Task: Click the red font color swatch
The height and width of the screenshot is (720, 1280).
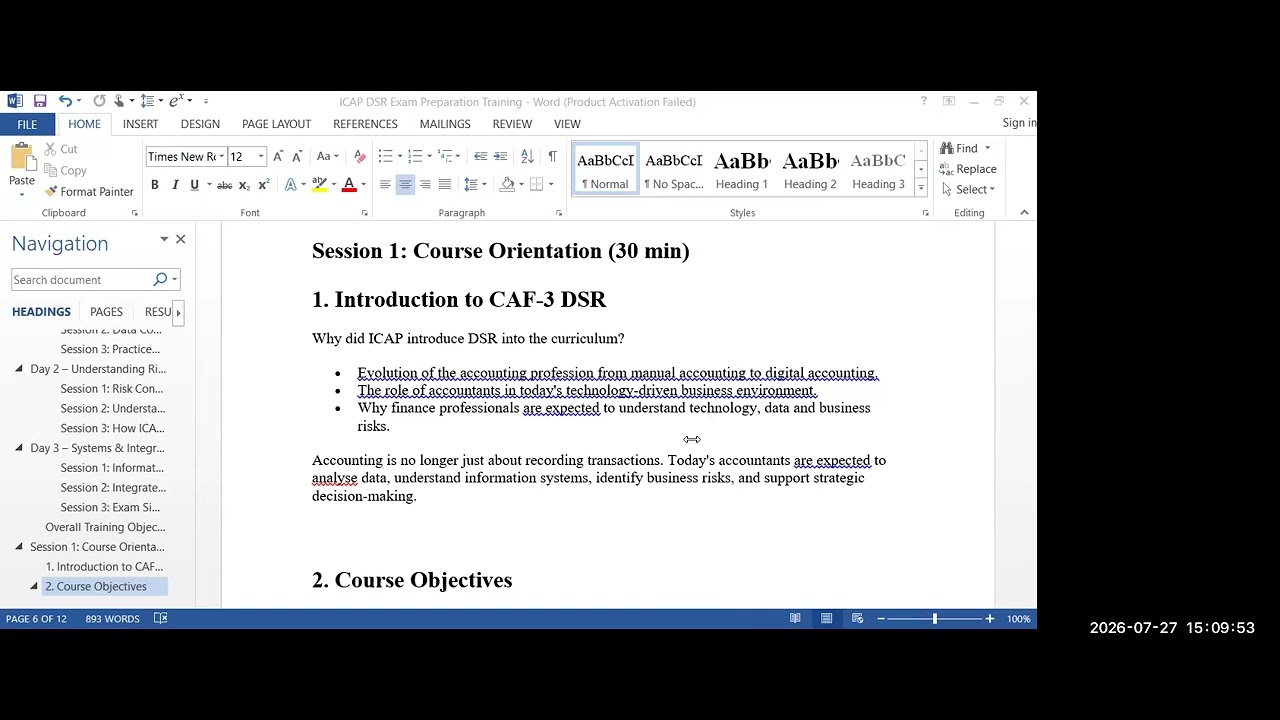Action: 349,184
